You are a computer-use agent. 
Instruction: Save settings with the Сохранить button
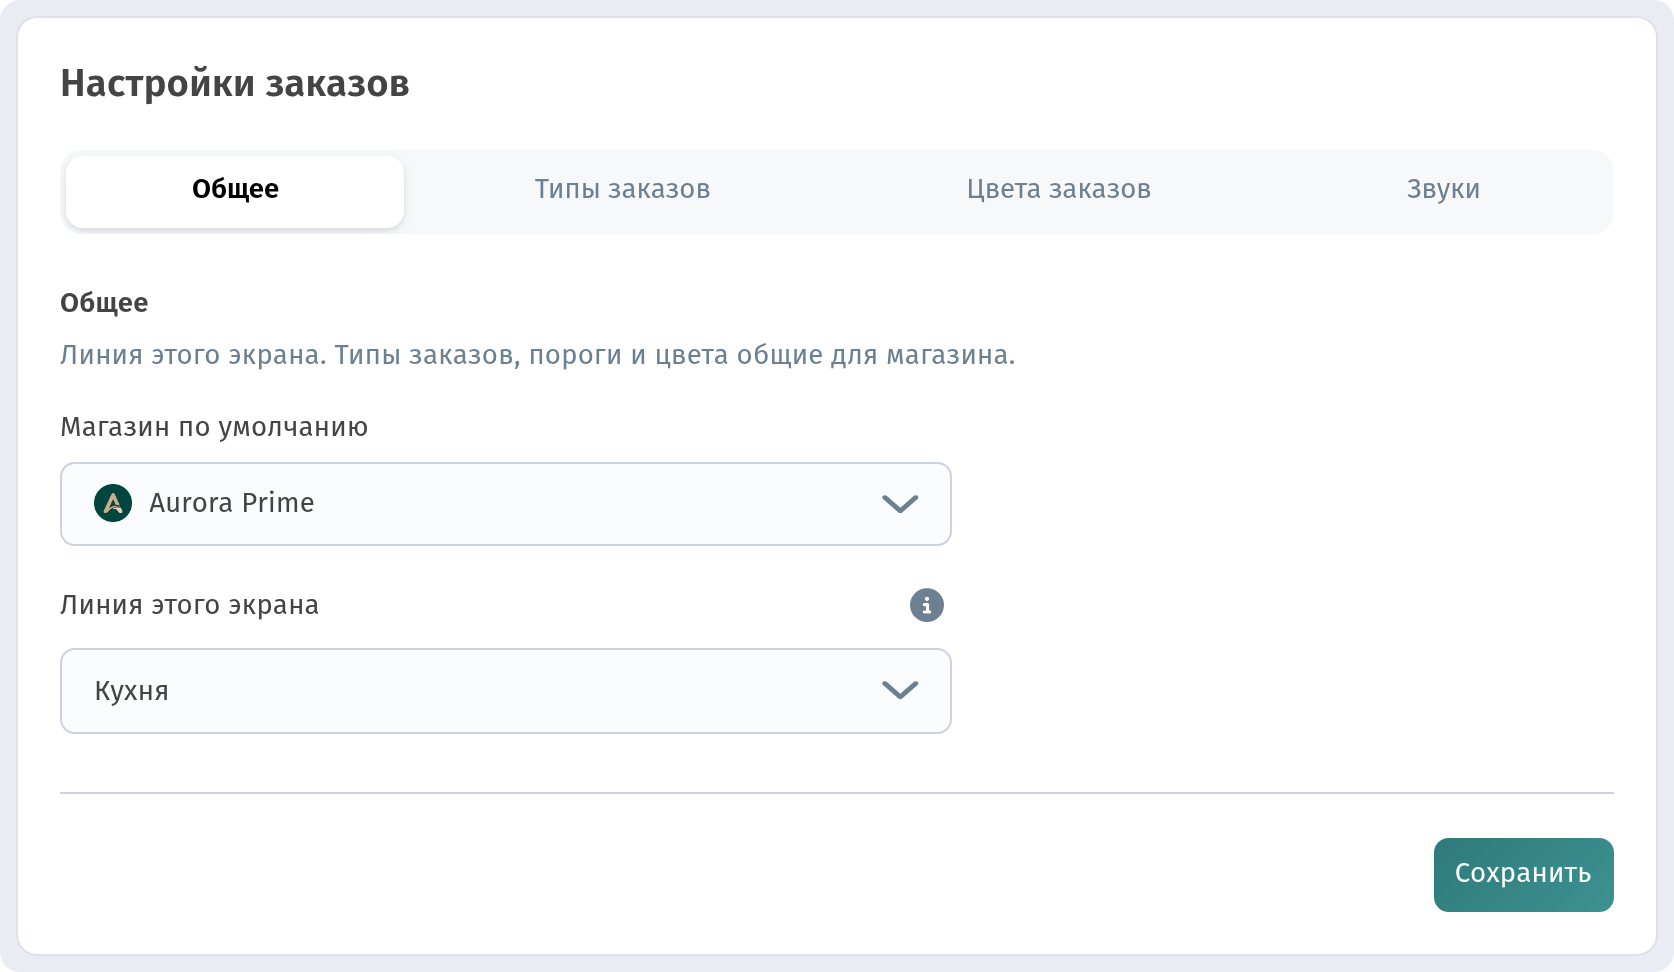[1523, 875]
